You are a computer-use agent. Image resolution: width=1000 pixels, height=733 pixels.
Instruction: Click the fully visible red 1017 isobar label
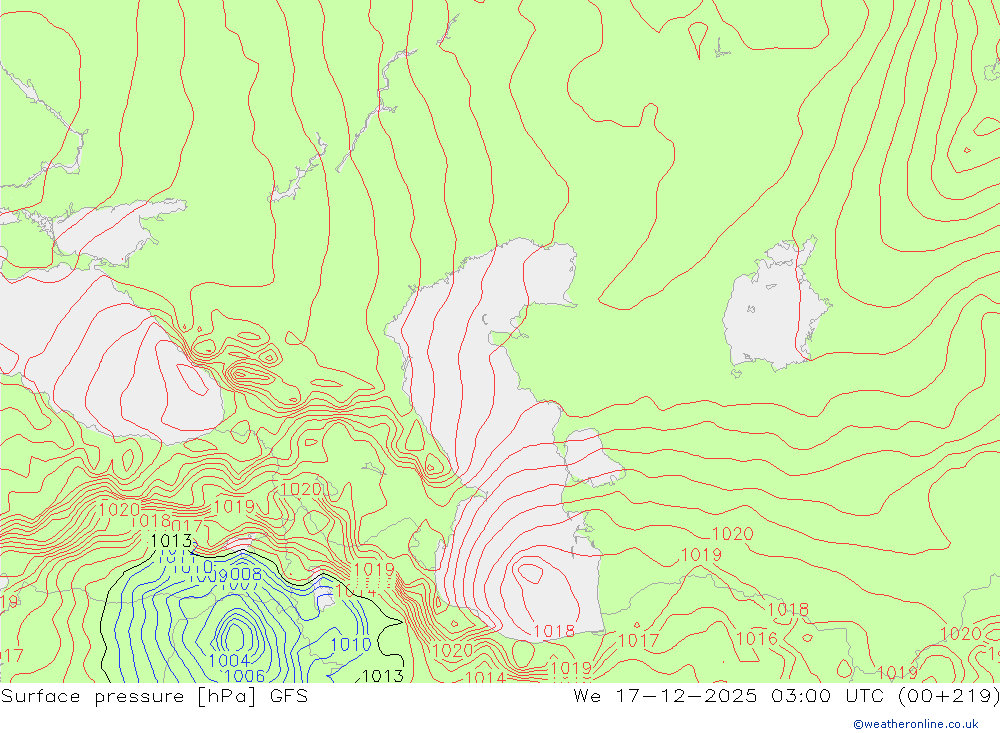(638, 640)
